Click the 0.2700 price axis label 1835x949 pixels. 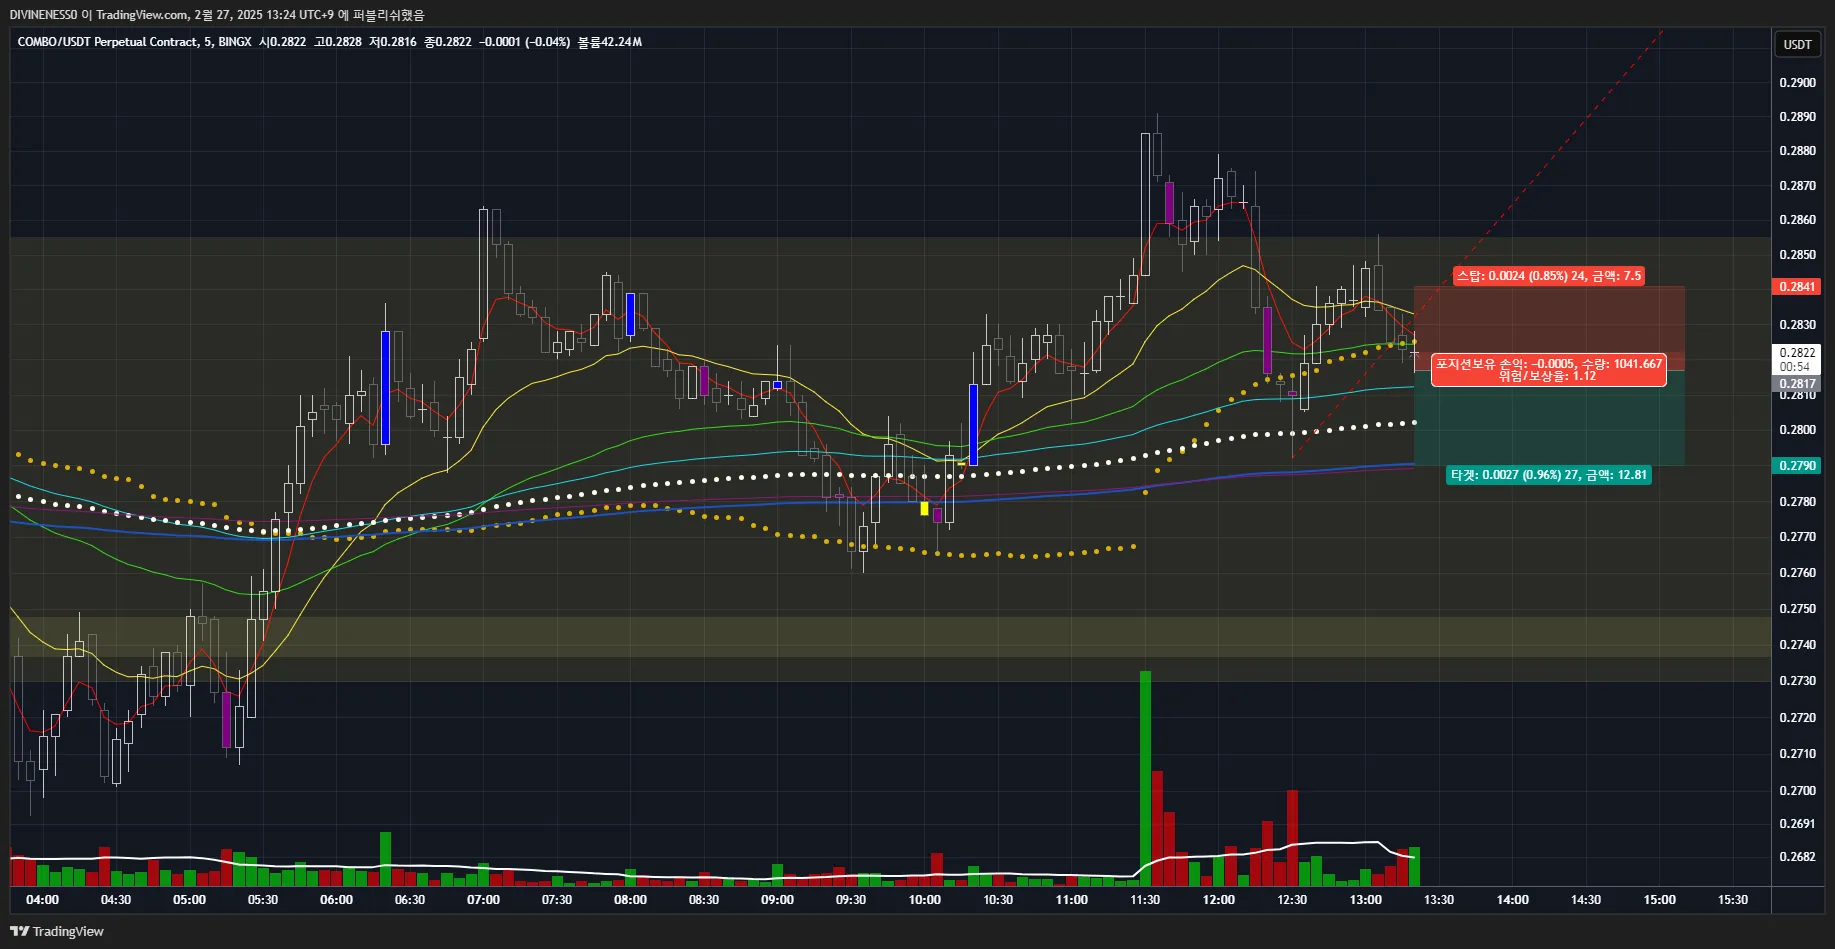point(1797,791)
